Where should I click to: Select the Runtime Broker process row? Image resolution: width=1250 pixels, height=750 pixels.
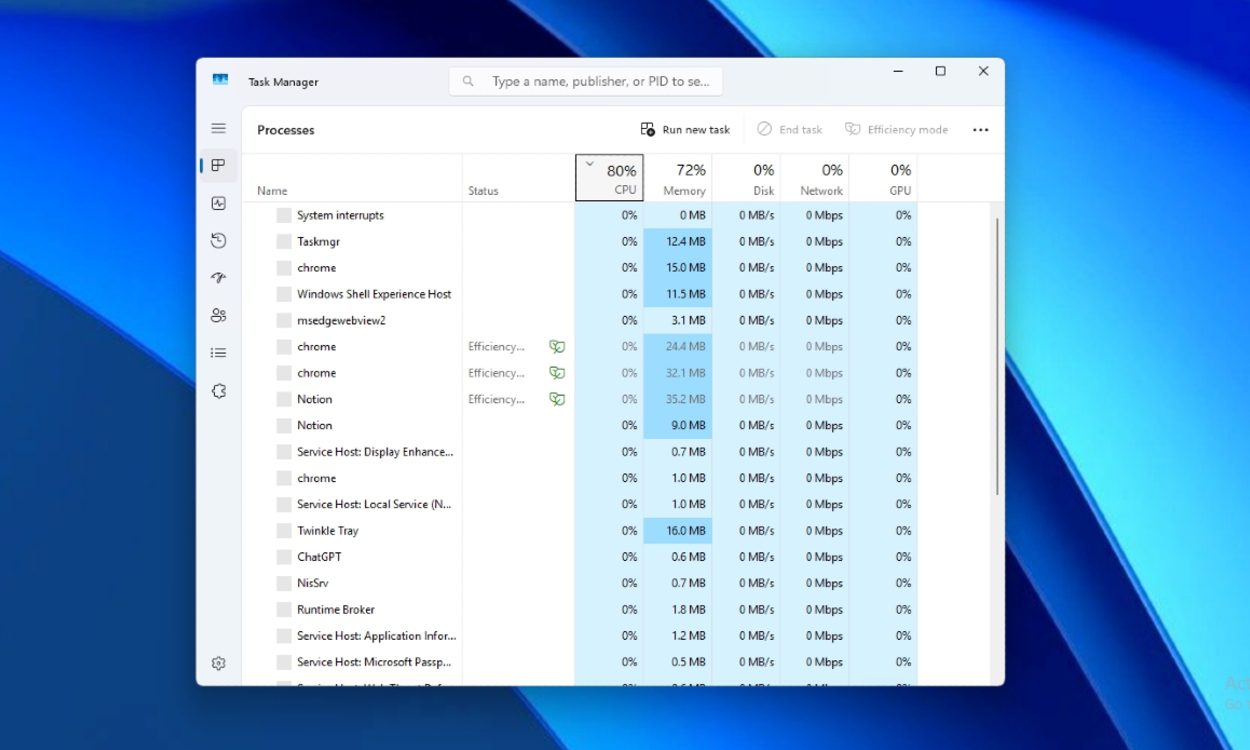tap(580, 609)
